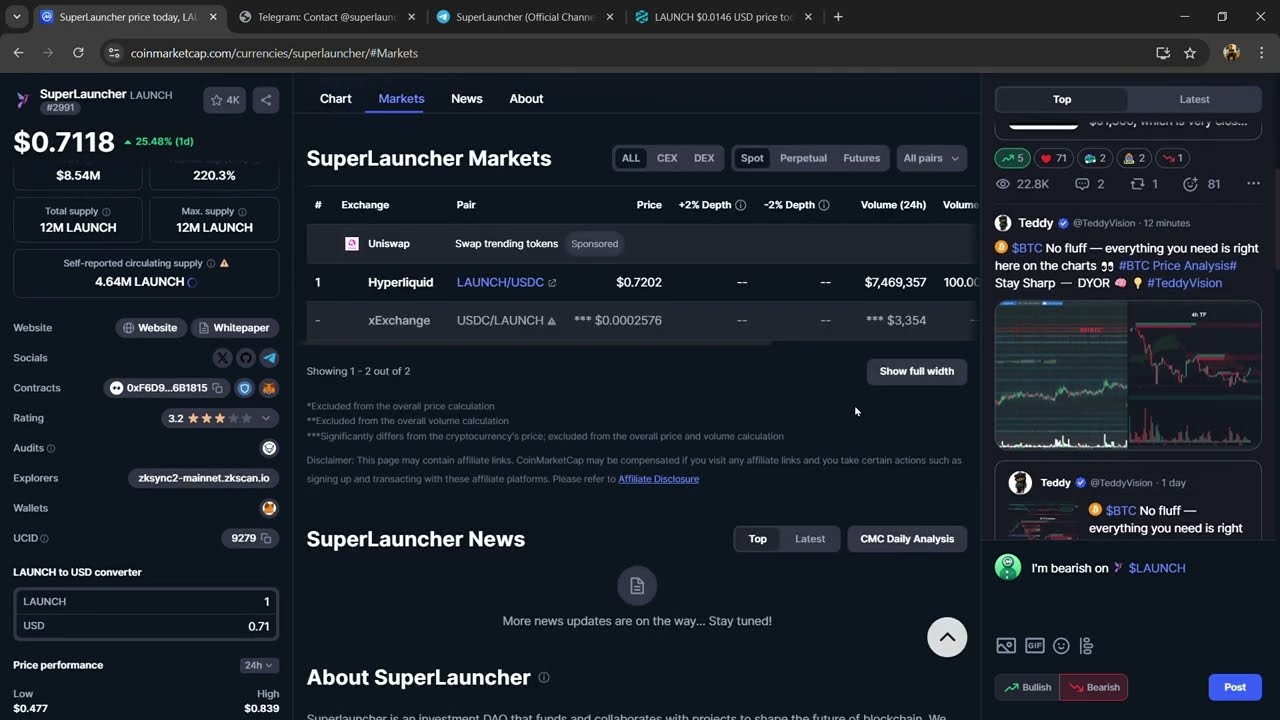
Task: Add token to MetaMask via fox icon in Contracts
Action: pyautogui.click(x=268, y=388)
